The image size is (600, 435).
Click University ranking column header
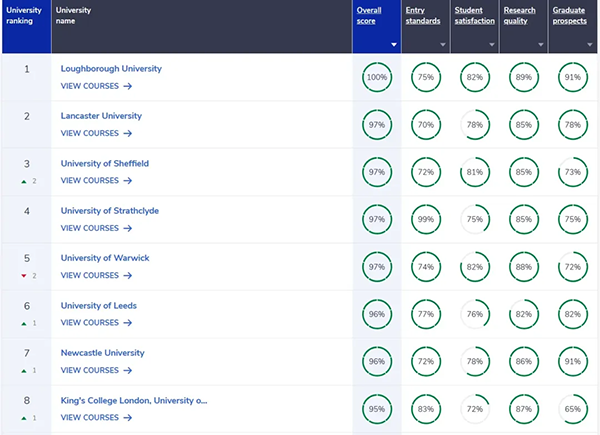24,15
